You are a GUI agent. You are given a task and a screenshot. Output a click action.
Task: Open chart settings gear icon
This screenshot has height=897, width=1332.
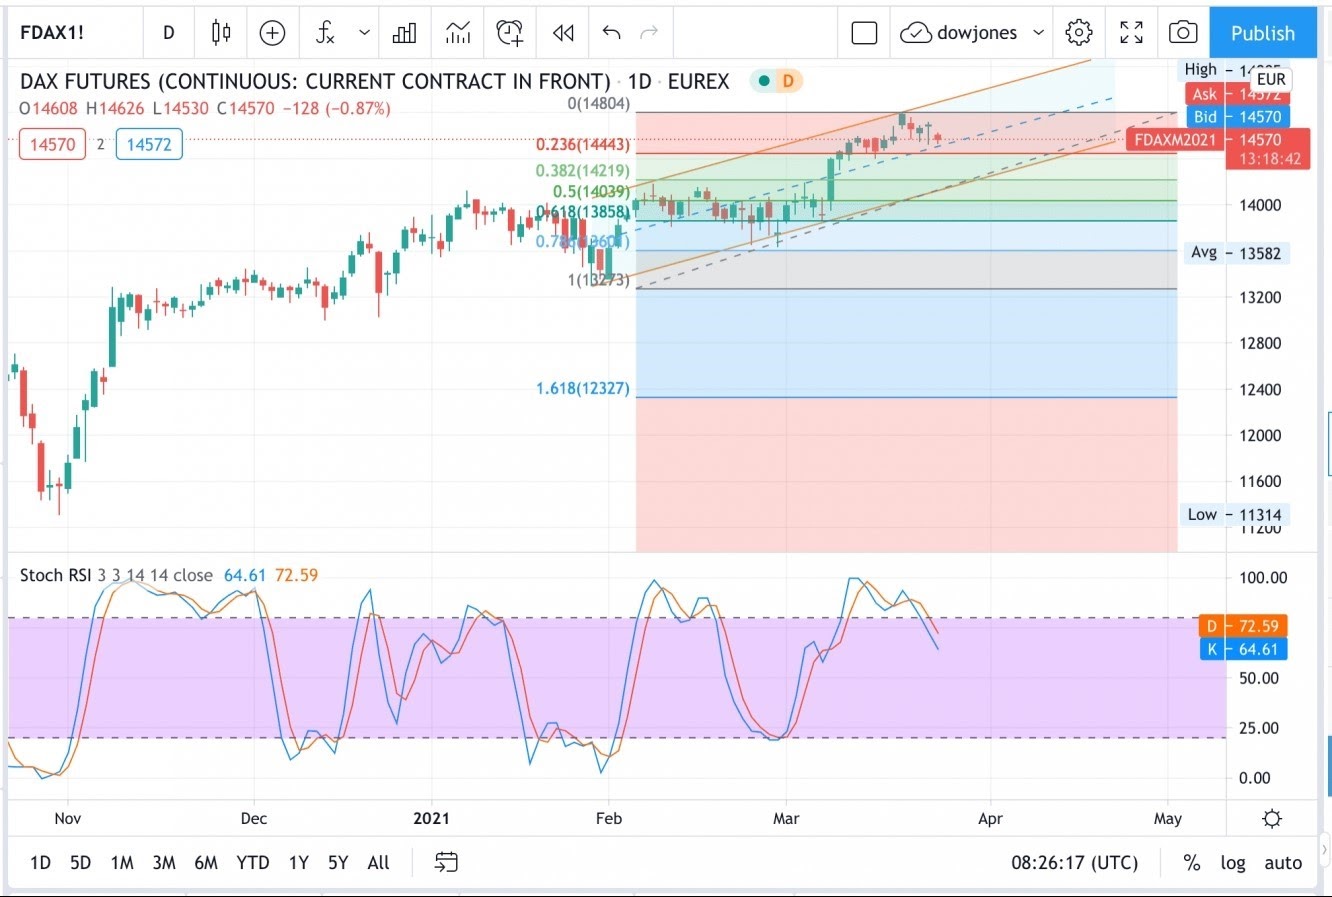click(x=1078, y=33)
